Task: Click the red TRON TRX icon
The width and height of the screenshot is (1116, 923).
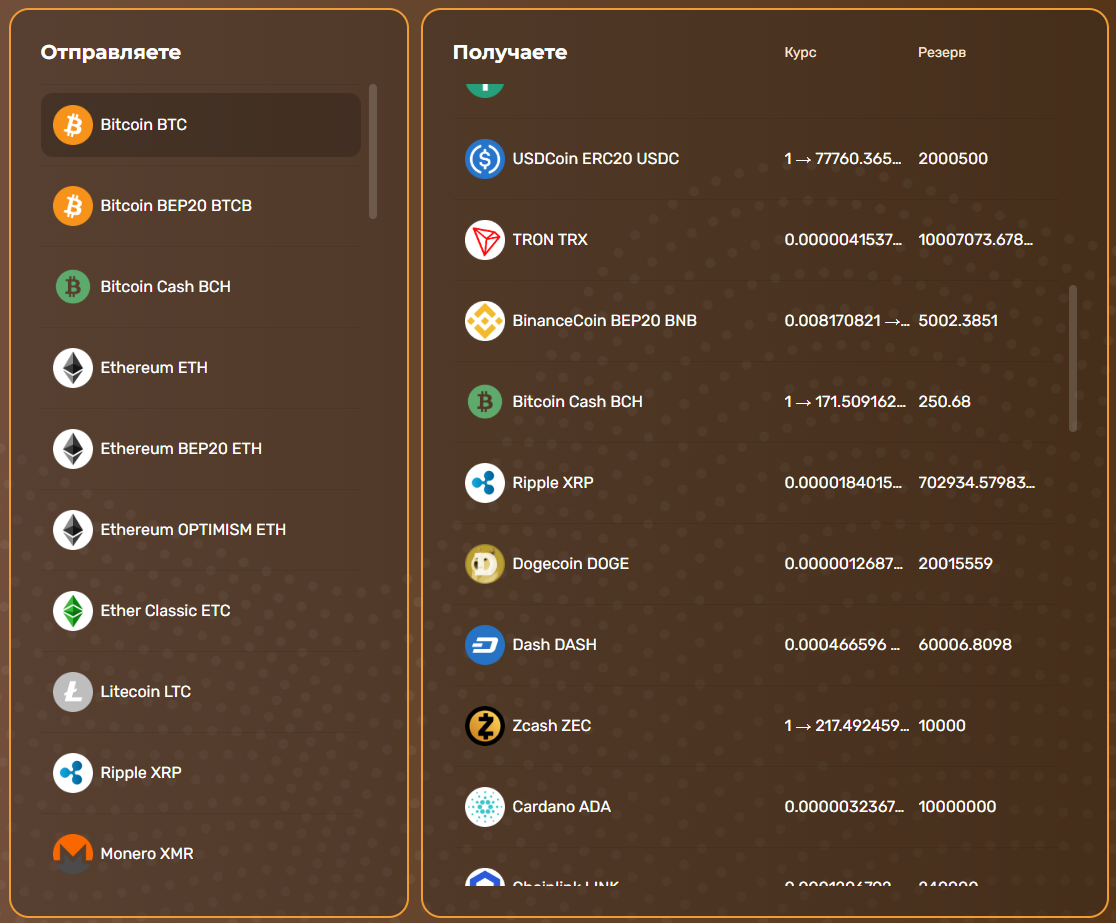Action: tap(485, 240)
